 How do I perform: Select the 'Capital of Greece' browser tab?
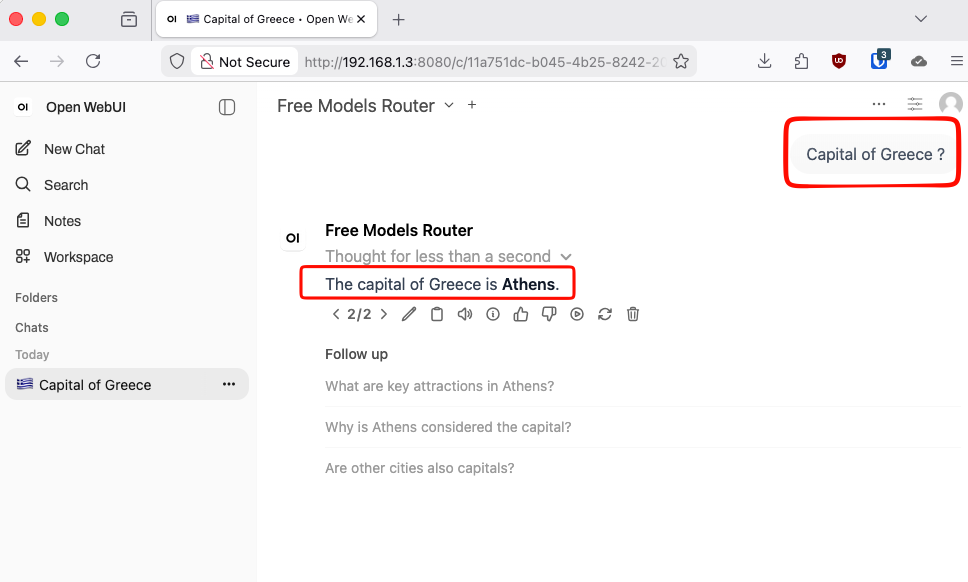click(266, 19)
